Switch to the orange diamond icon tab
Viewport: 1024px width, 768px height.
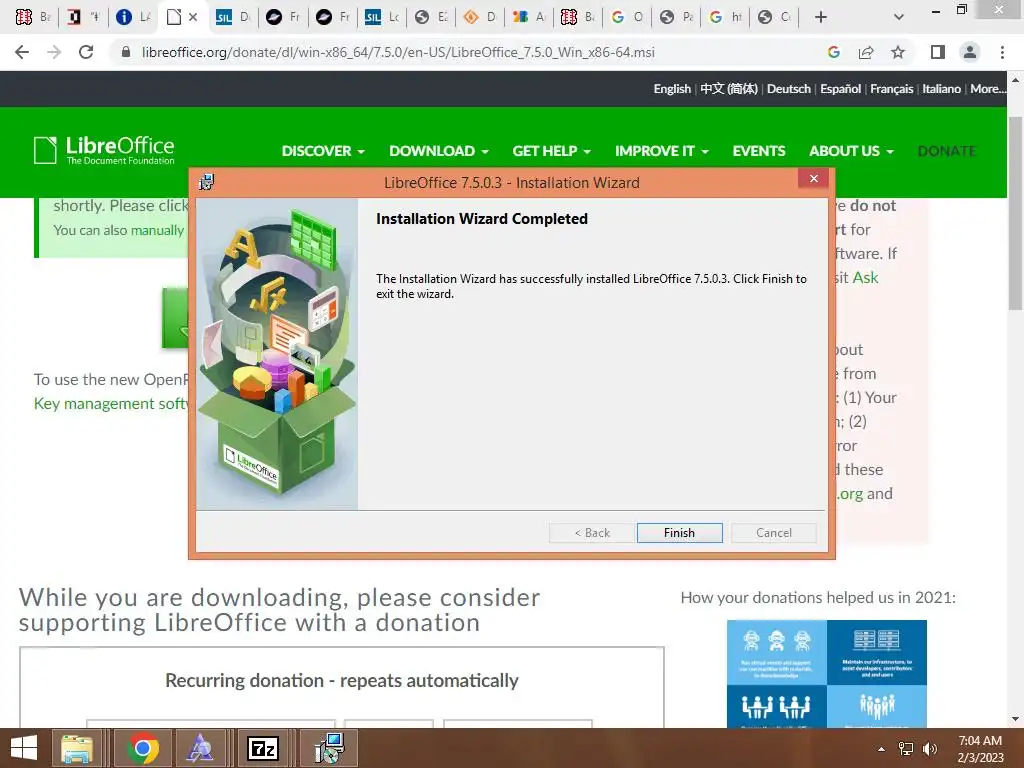click(479, 17)
